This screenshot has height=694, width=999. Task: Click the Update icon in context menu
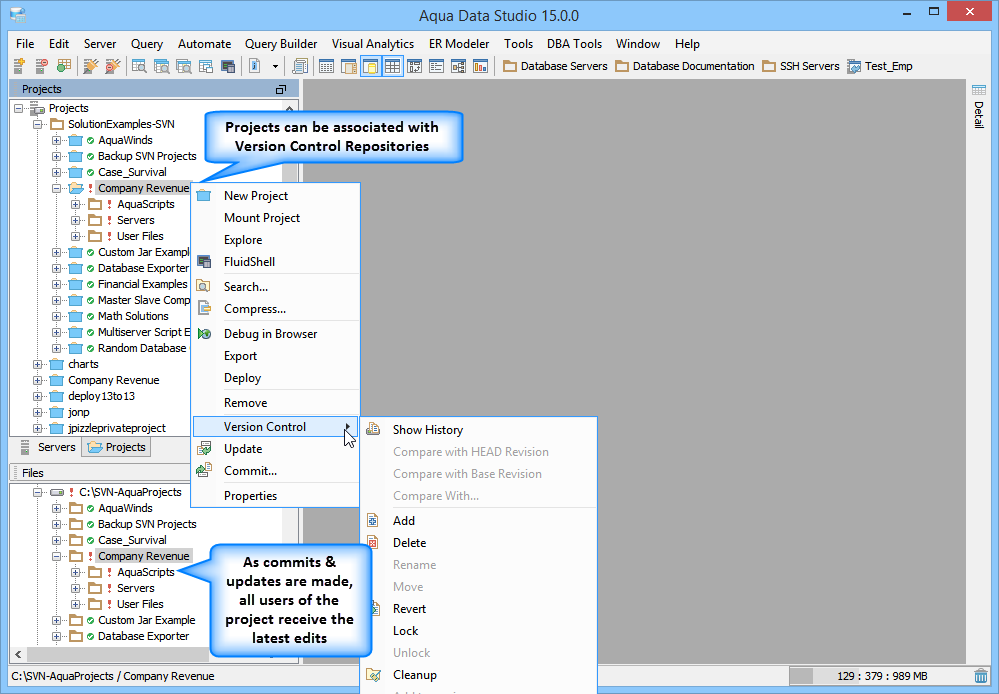204,449
